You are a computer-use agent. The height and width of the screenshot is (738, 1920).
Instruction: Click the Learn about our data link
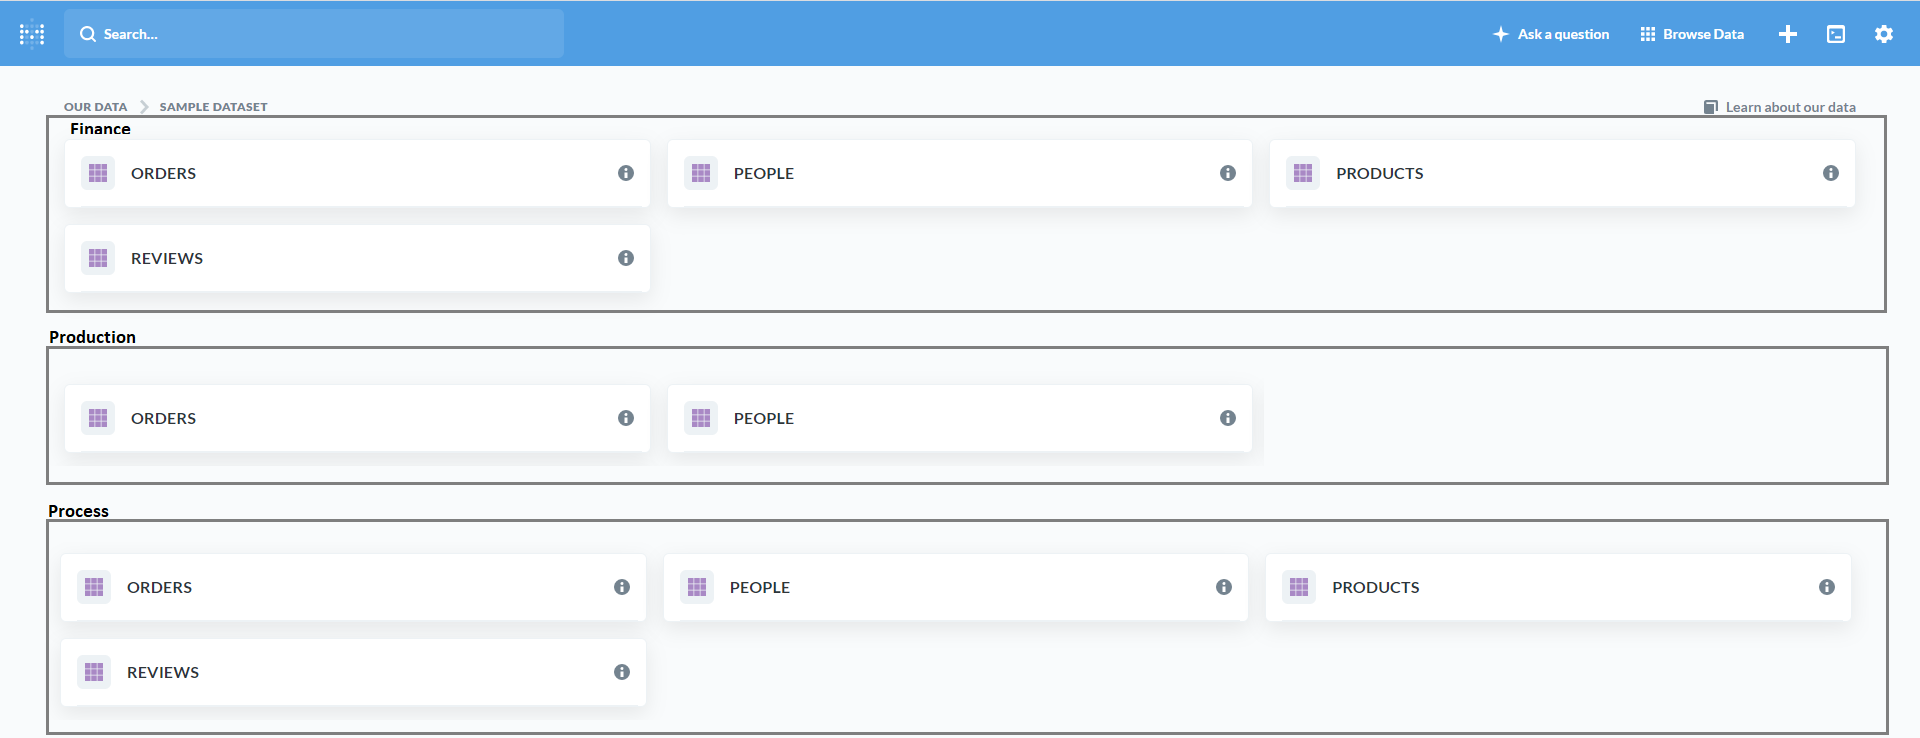point(1791,106)
